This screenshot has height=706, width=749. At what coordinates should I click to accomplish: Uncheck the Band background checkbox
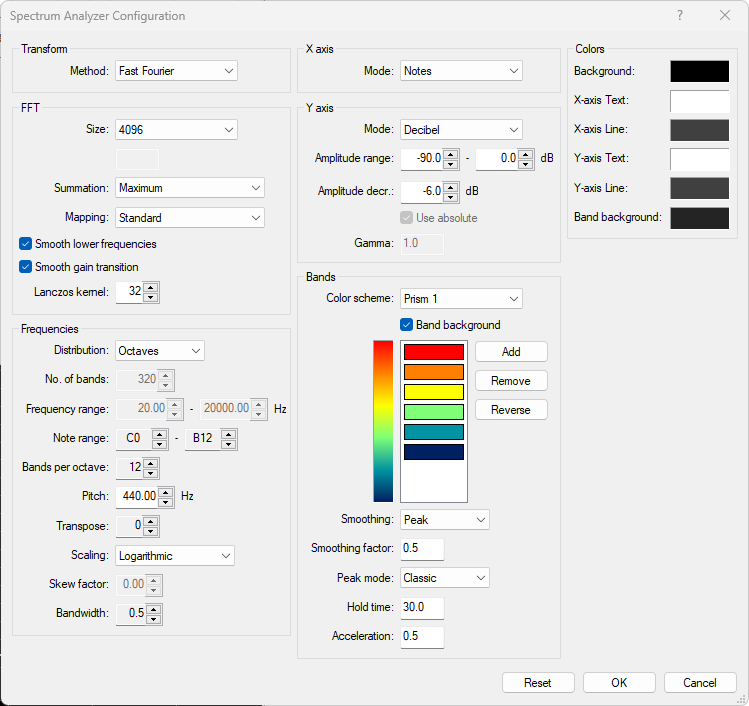coord(407,325)
